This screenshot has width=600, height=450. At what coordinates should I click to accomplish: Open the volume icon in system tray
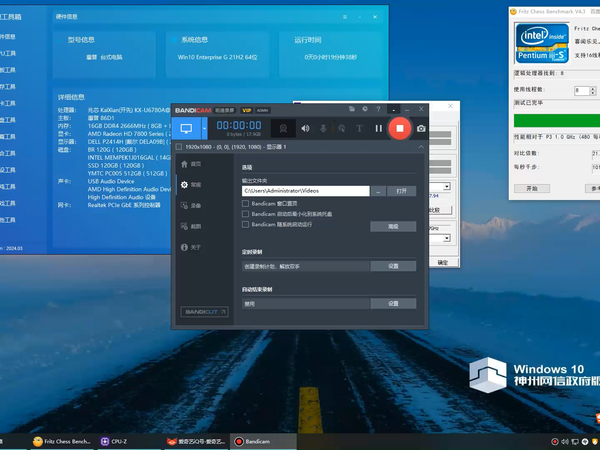tap(565, 442)
